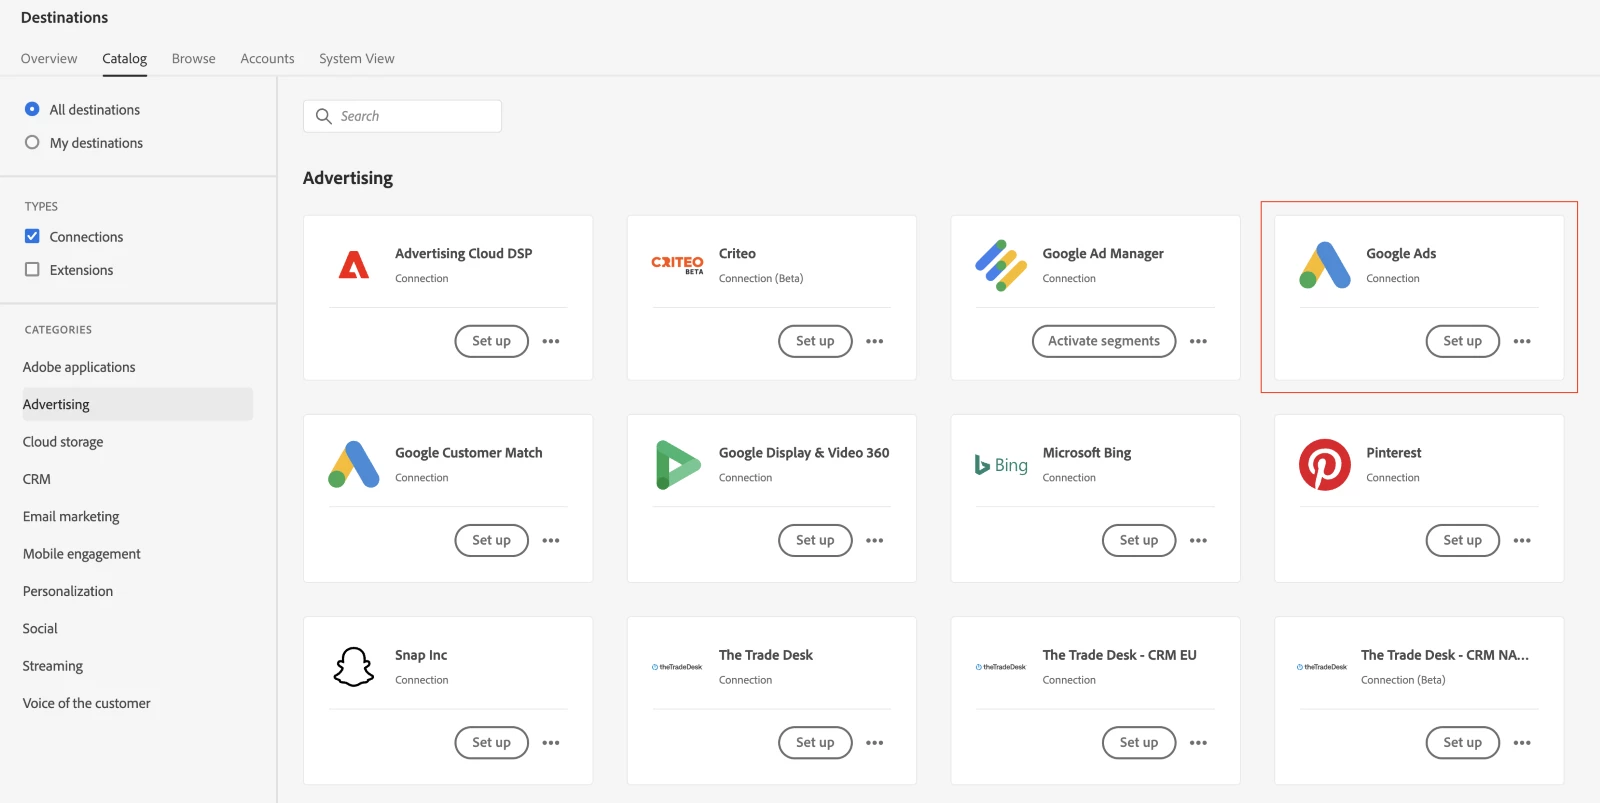Click the Advertising Cloud DSP logo icon
This screenshot has height=803, width=1600.
(x=354, y=265)
